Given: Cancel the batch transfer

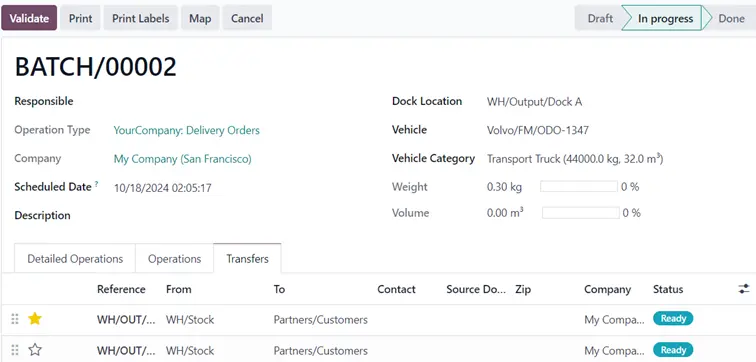Looking at the screenshot, I should (247, 18).
